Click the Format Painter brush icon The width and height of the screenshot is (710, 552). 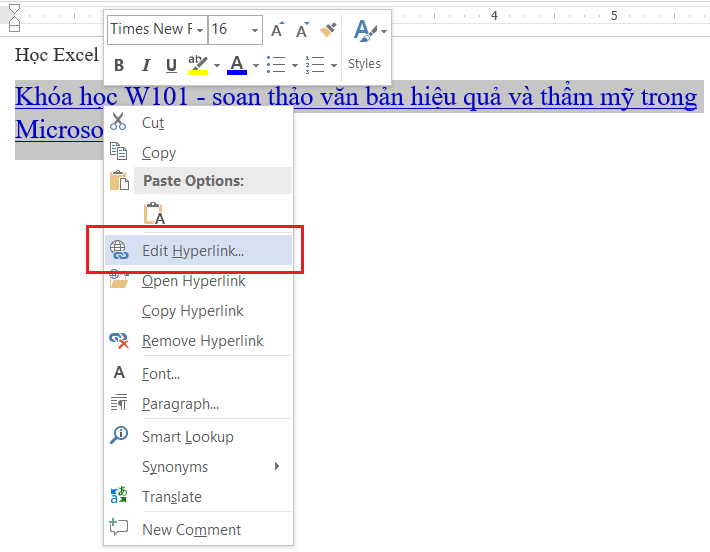[328, 30]
